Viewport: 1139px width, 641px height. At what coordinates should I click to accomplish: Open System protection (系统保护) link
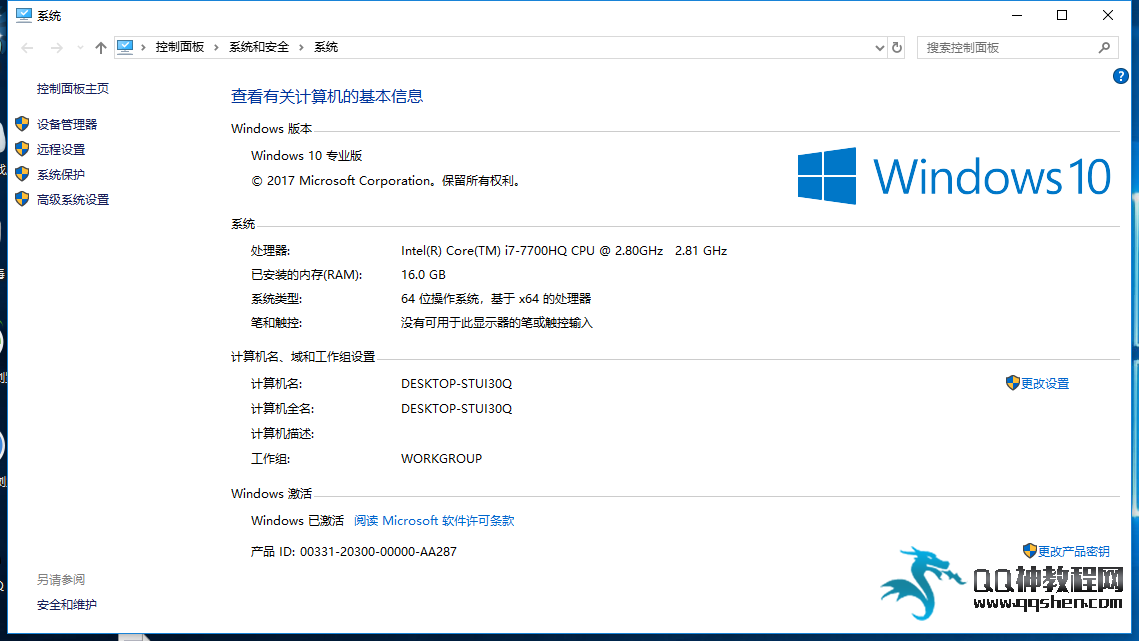click(x=61, y=174)
